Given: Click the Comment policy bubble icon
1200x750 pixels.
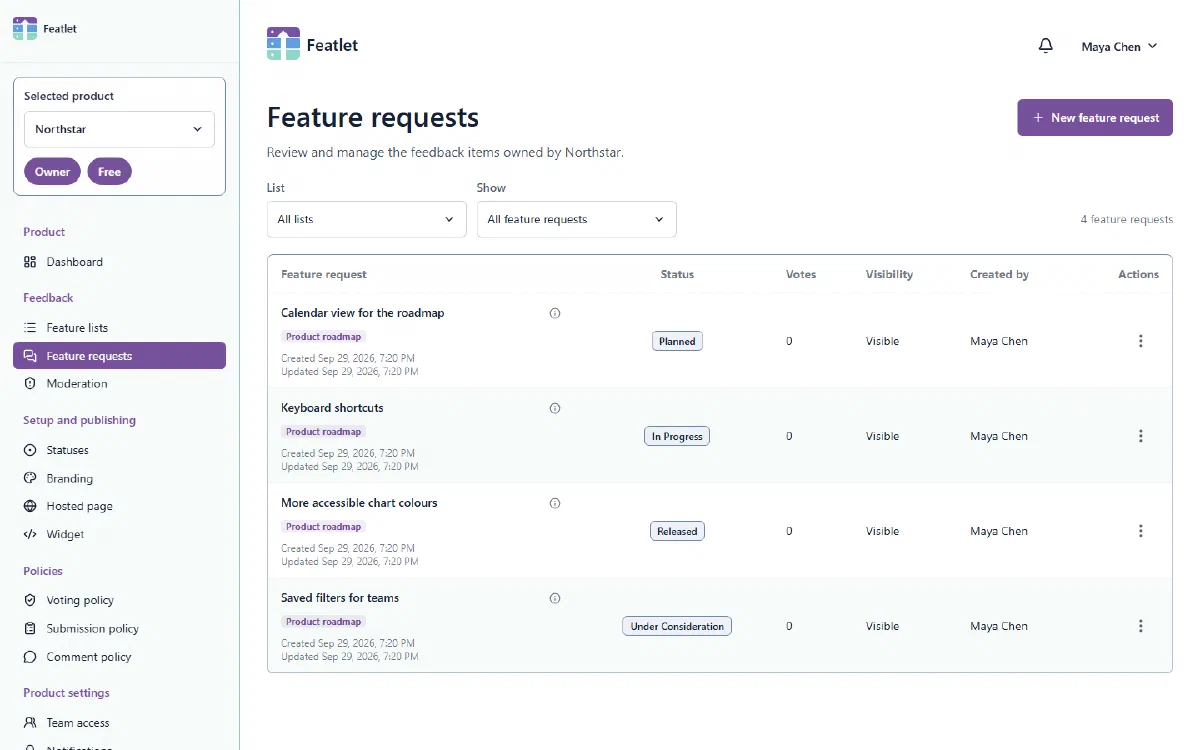Looking at the screenshot, I should tap(30, 657).
